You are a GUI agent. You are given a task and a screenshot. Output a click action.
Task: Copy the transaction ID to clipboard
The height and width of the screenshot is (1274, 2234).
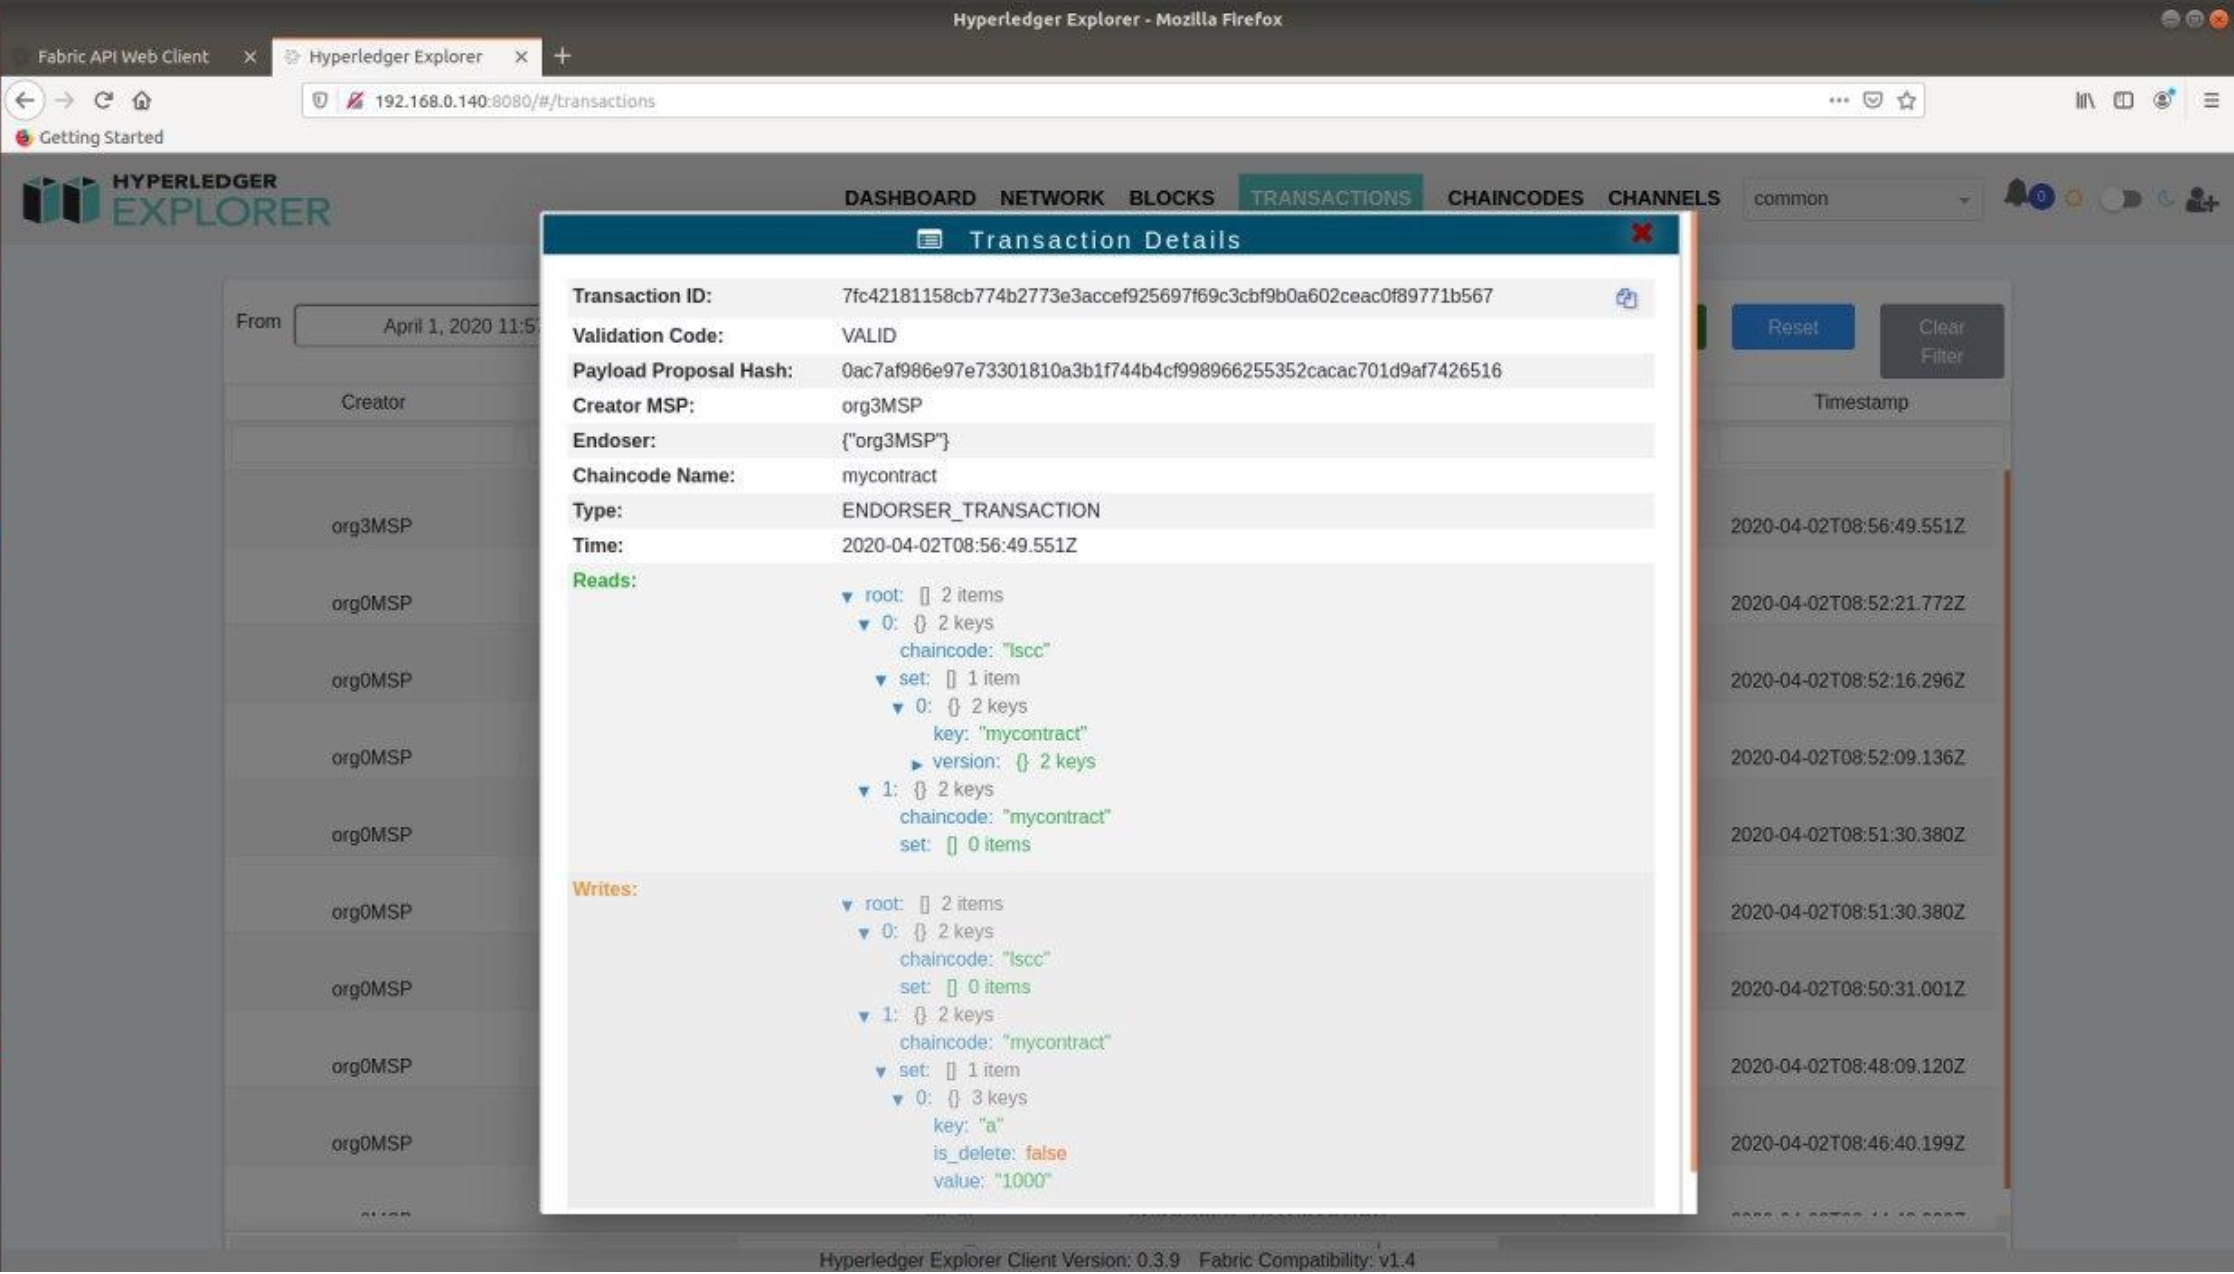click(1625, 298)
